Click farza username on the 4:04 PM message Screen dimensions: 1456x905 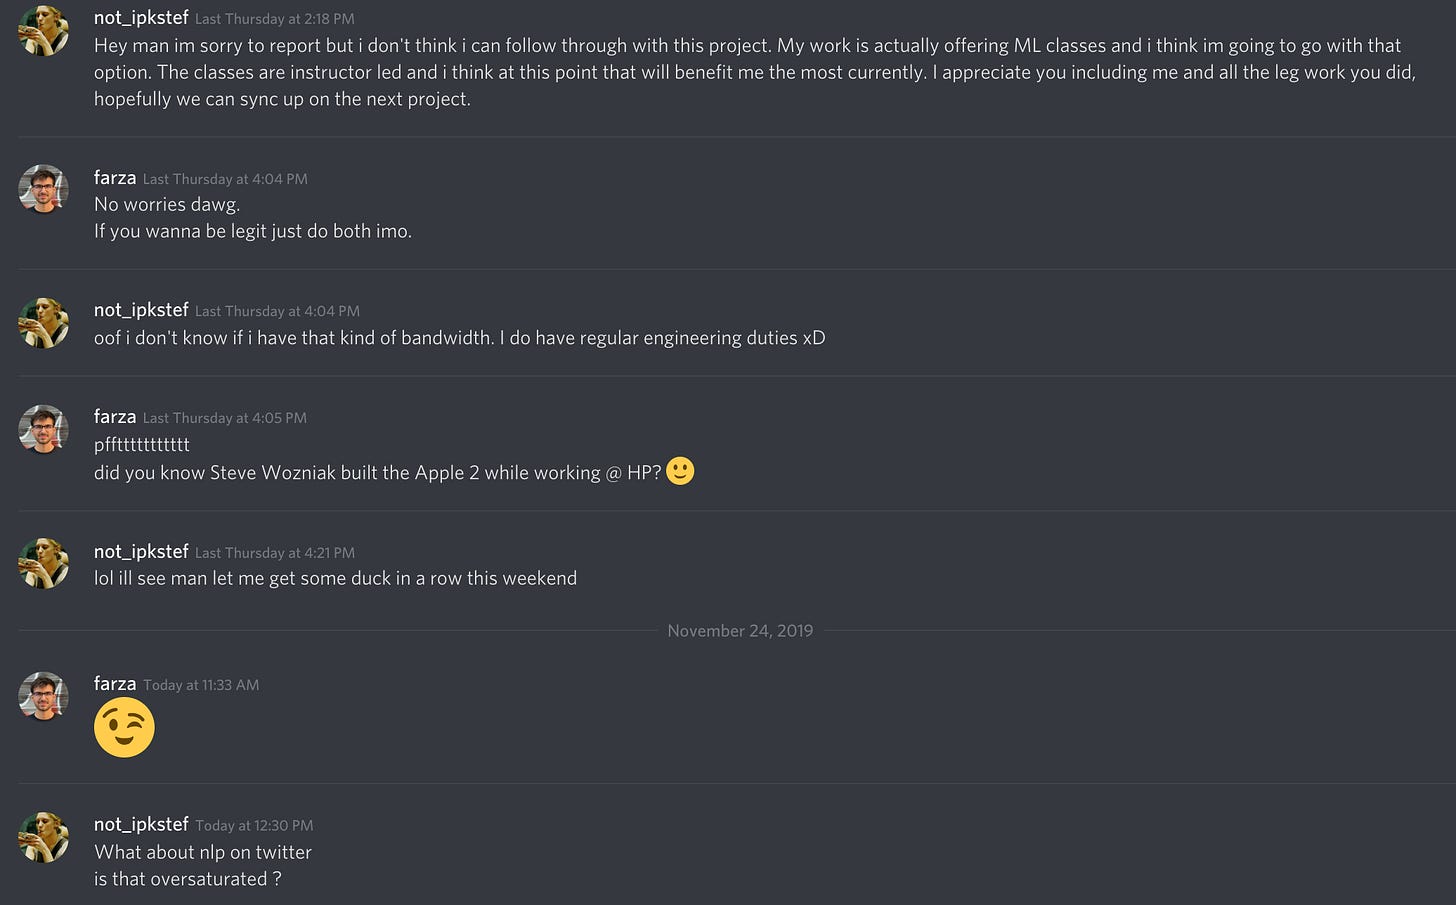tap(115, 178)
